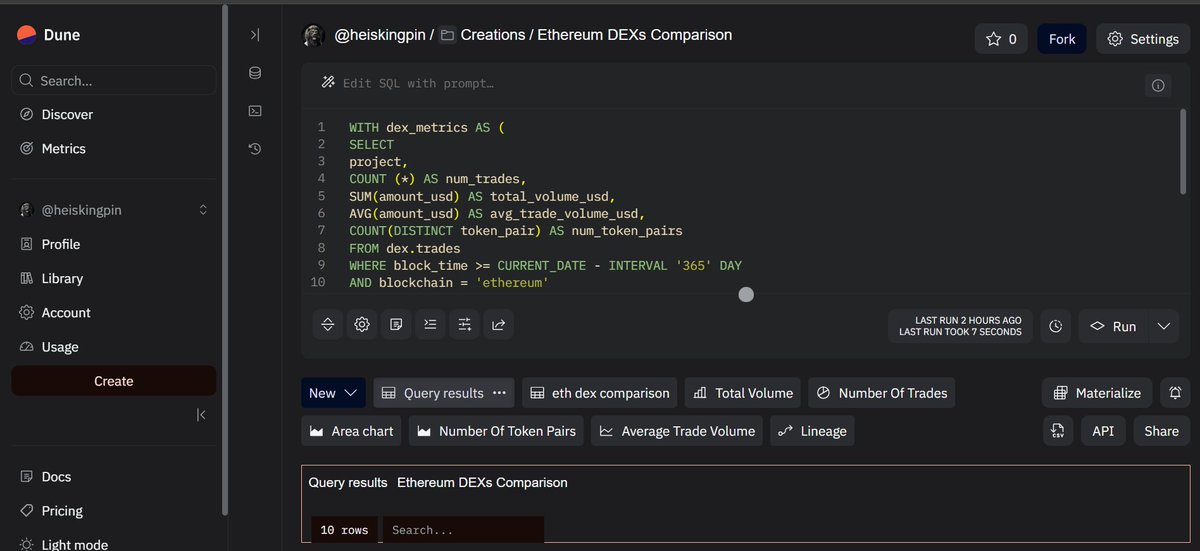Star this query
Screen dimensions: 1200x551
coord(1001,39)
